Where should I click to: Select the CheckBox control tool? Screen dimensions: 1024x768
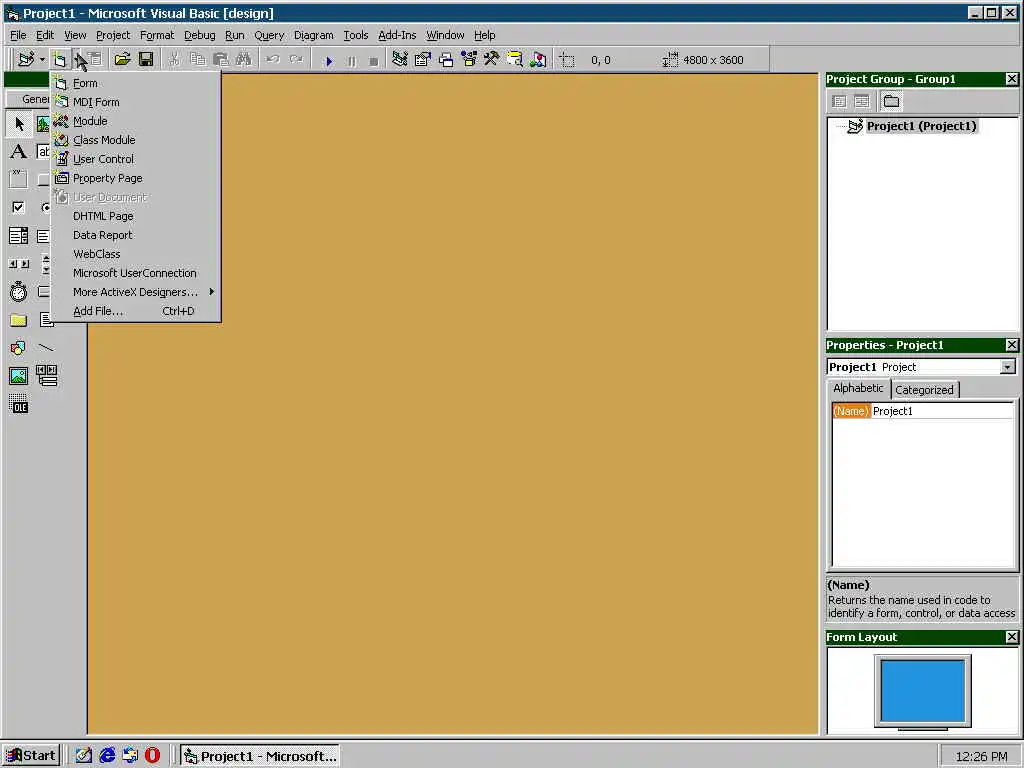click(18, 208)
